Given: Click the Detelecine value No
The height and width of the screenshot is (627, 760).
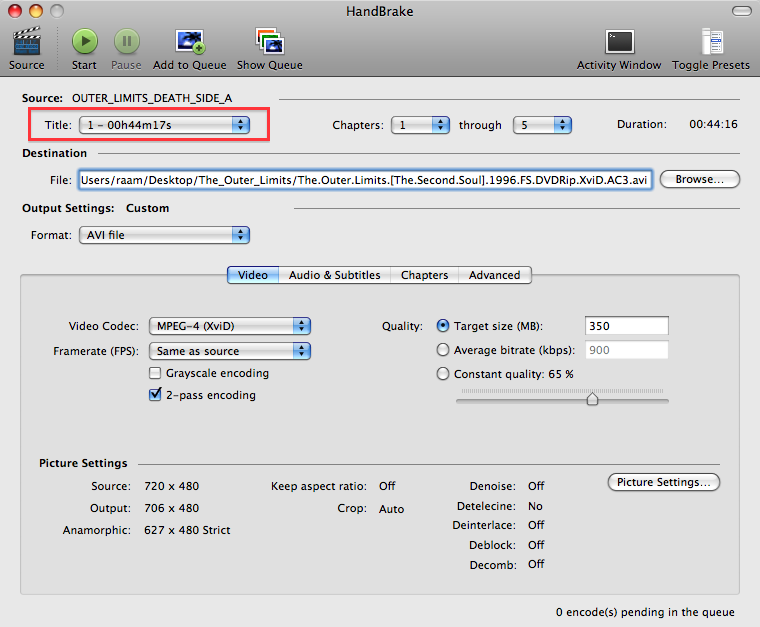Looking at the screenshot, I should [x=535, y=506].
